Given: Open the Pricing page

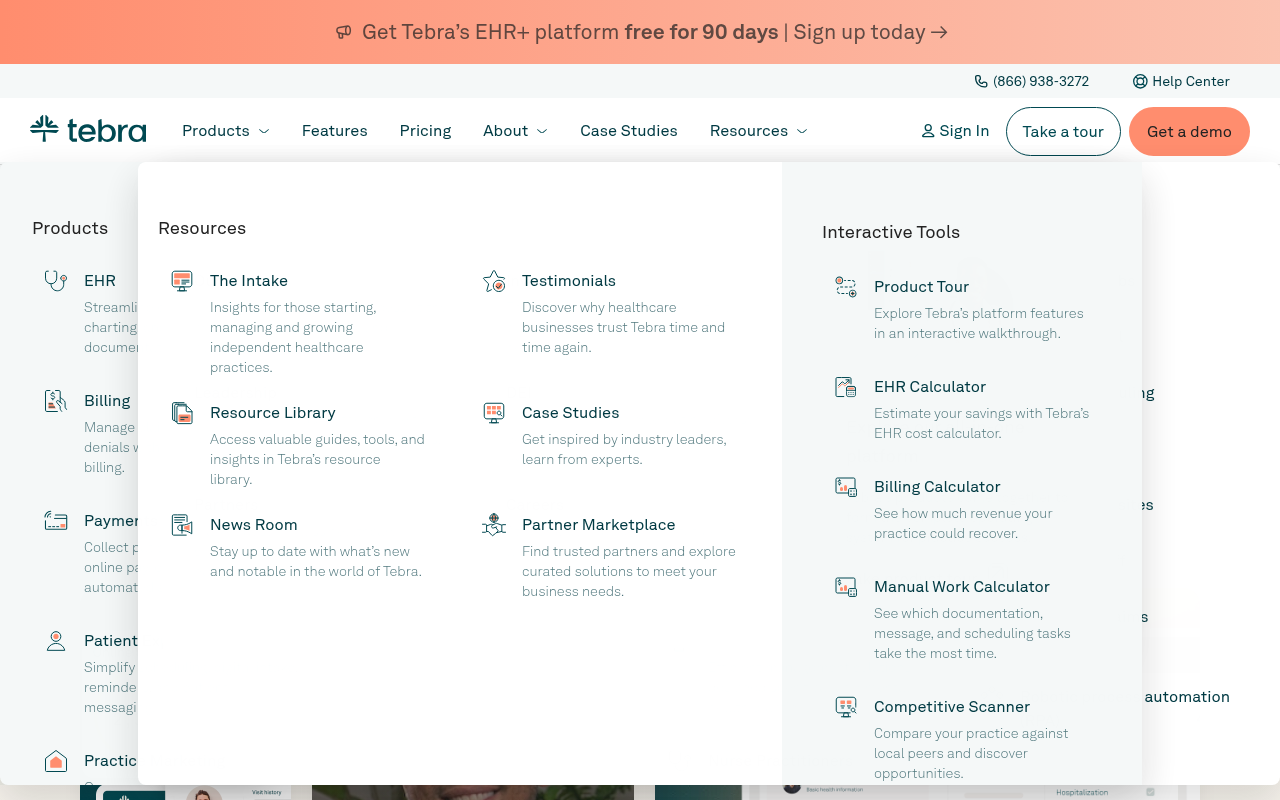Looking at the screenshot, I should click(425, 131).
